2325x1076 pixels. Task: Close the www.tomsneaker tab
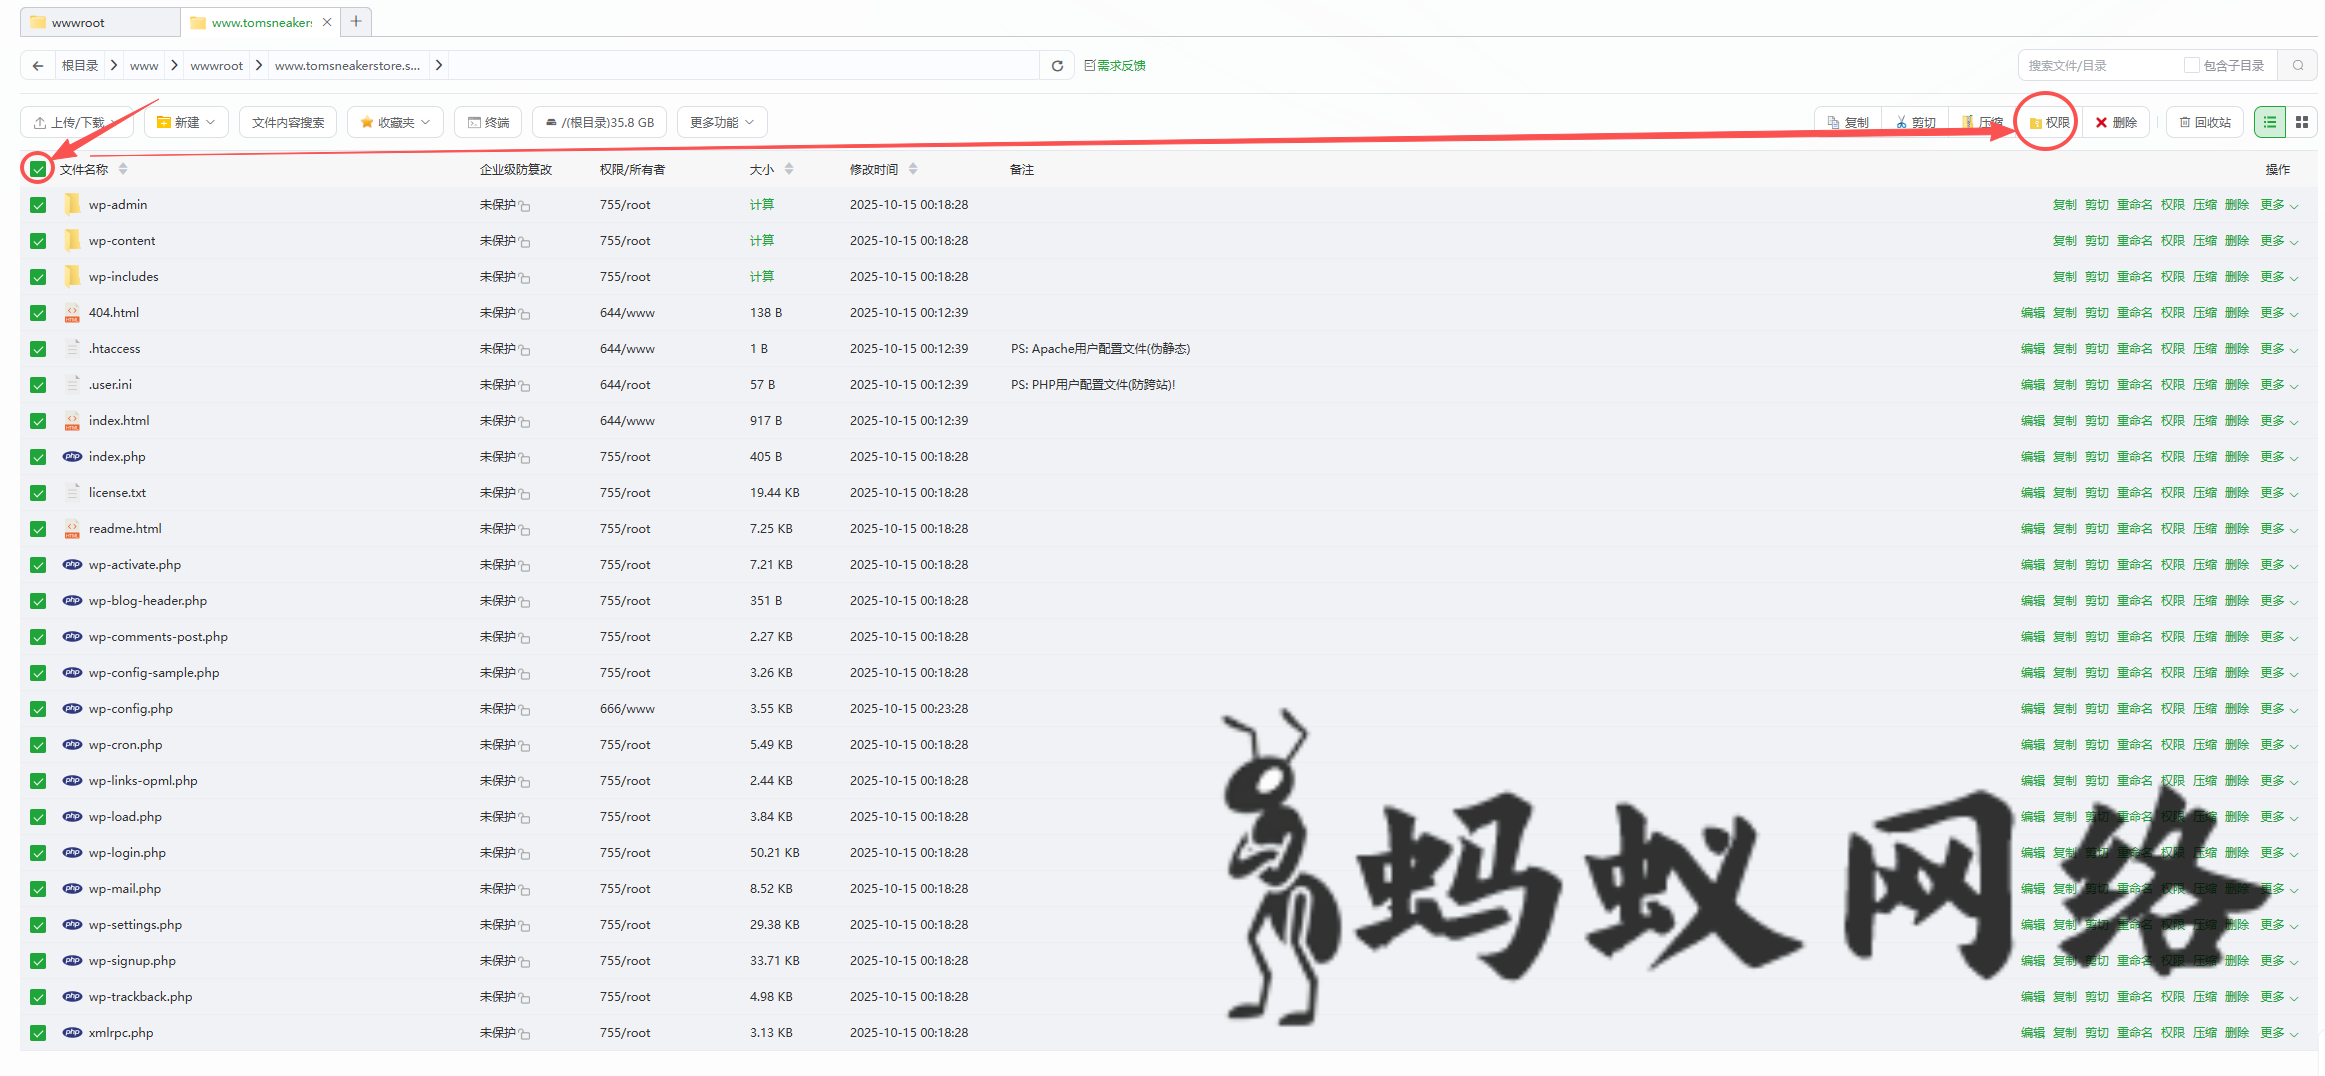[327, 22]
